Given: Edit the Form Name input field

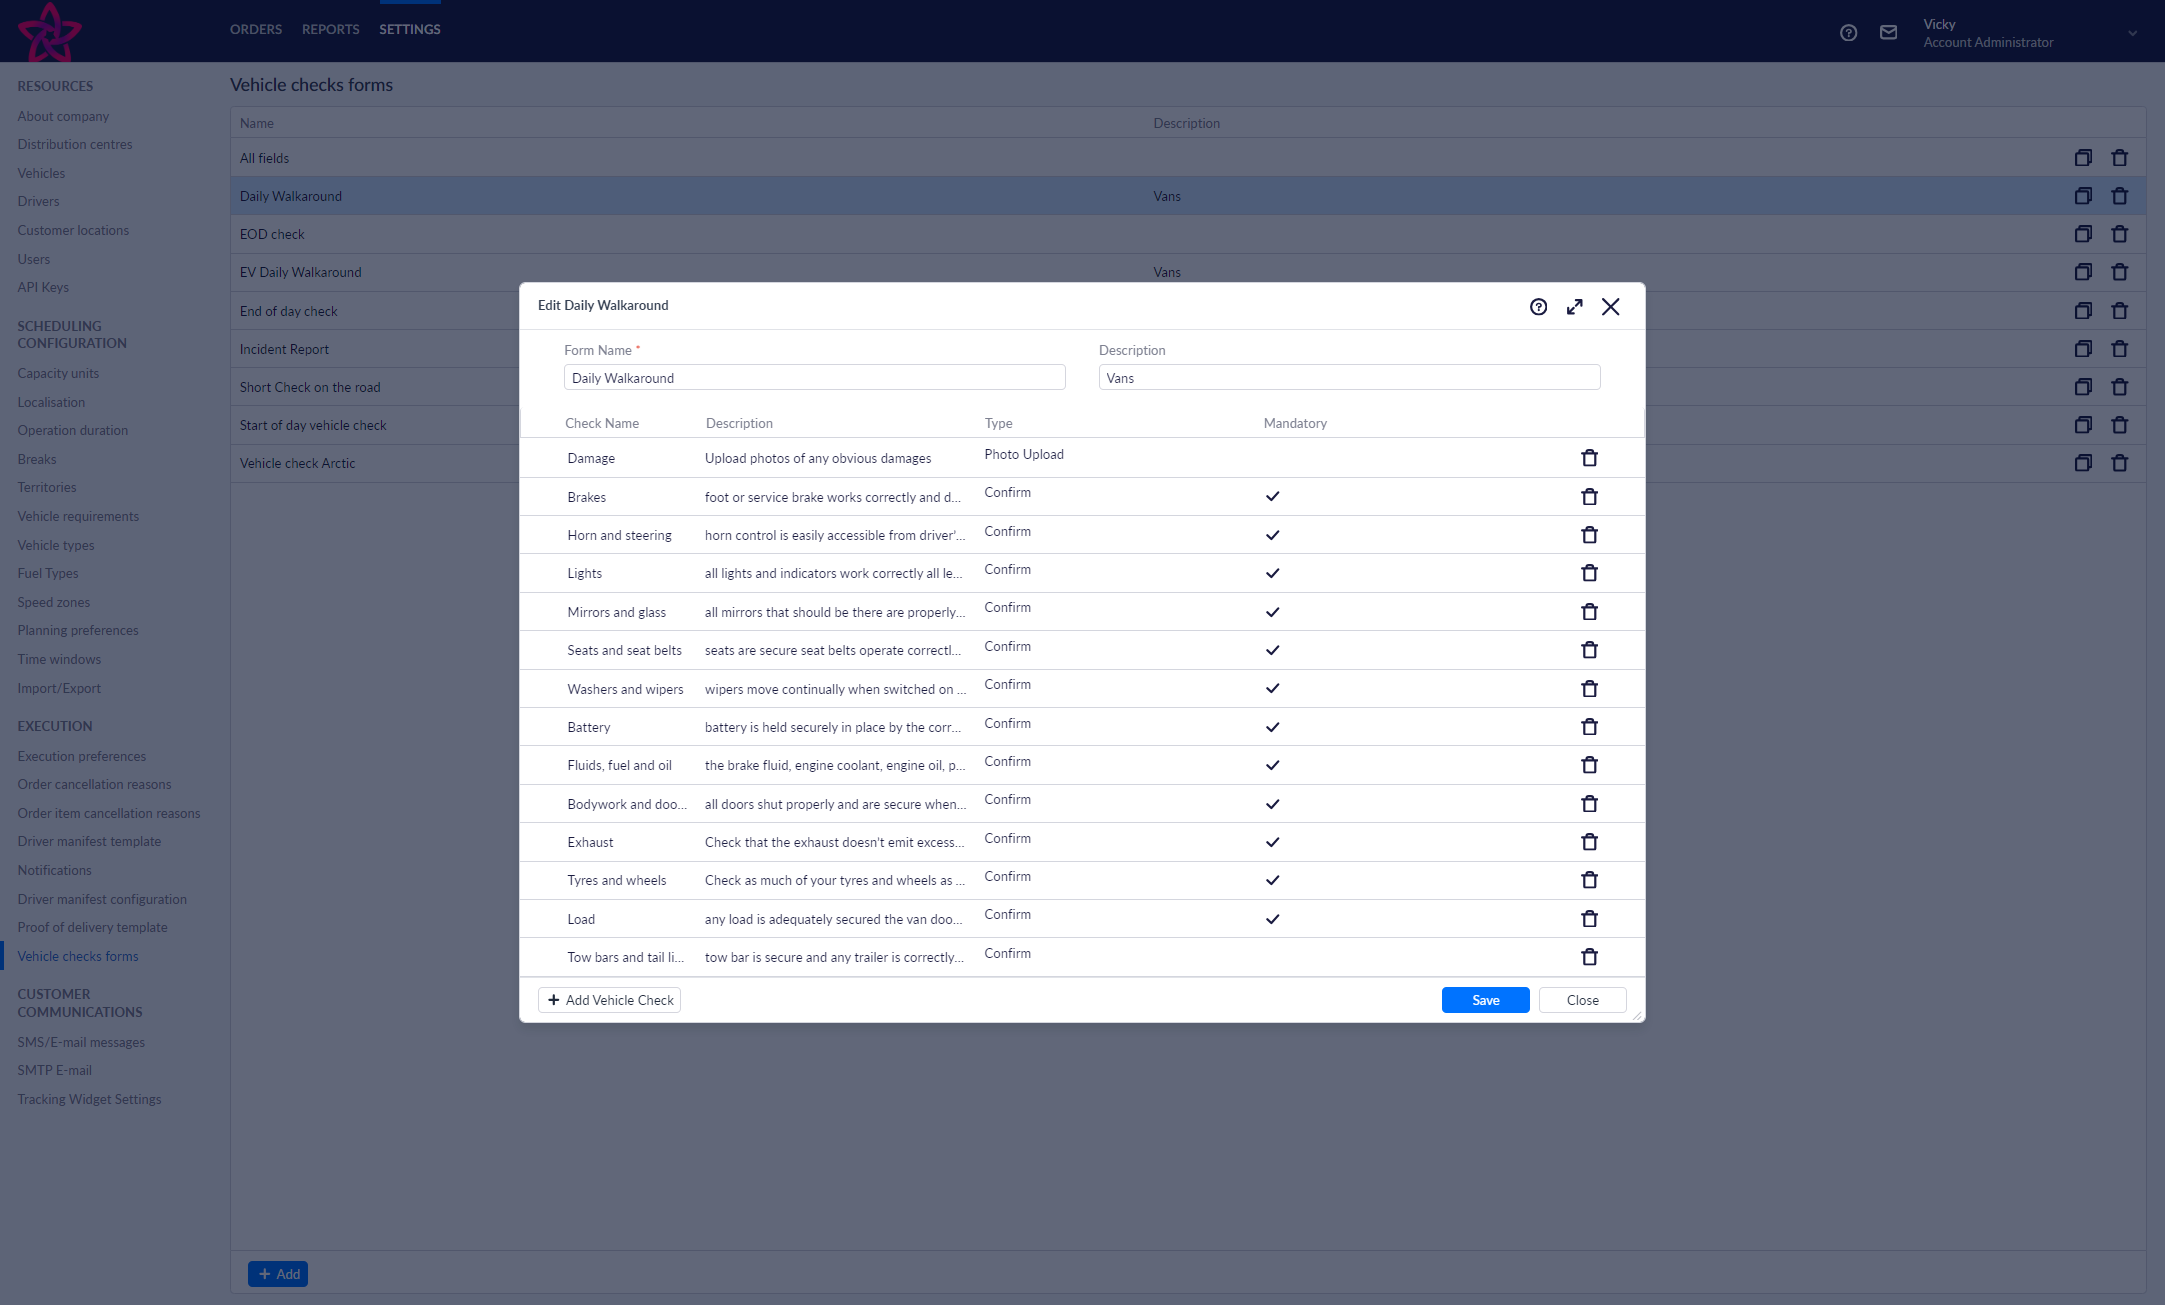Looking at the screenshot, I should 814,378.
